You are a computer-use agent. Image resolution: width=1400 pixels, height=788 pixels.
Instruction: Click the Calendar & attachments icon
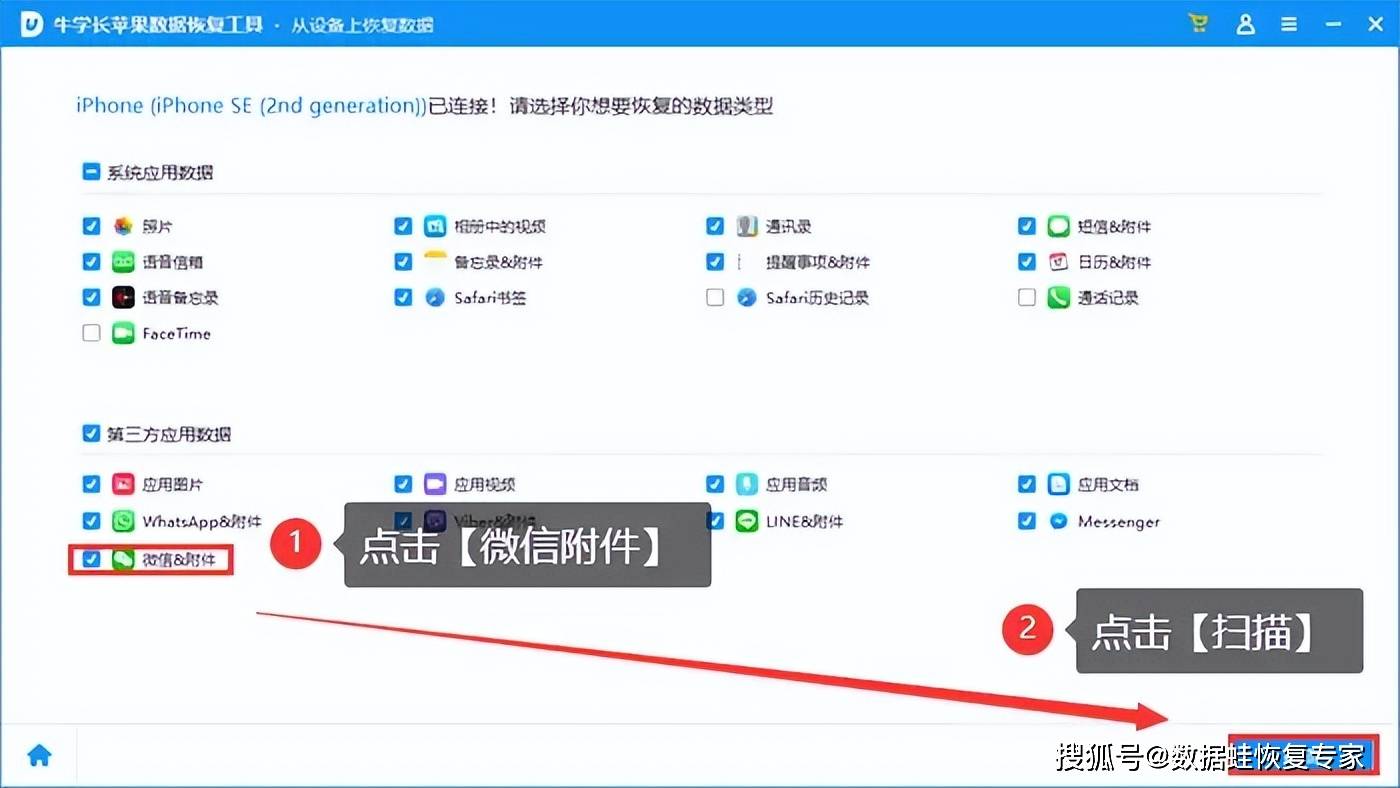(x=1059, y=262)
